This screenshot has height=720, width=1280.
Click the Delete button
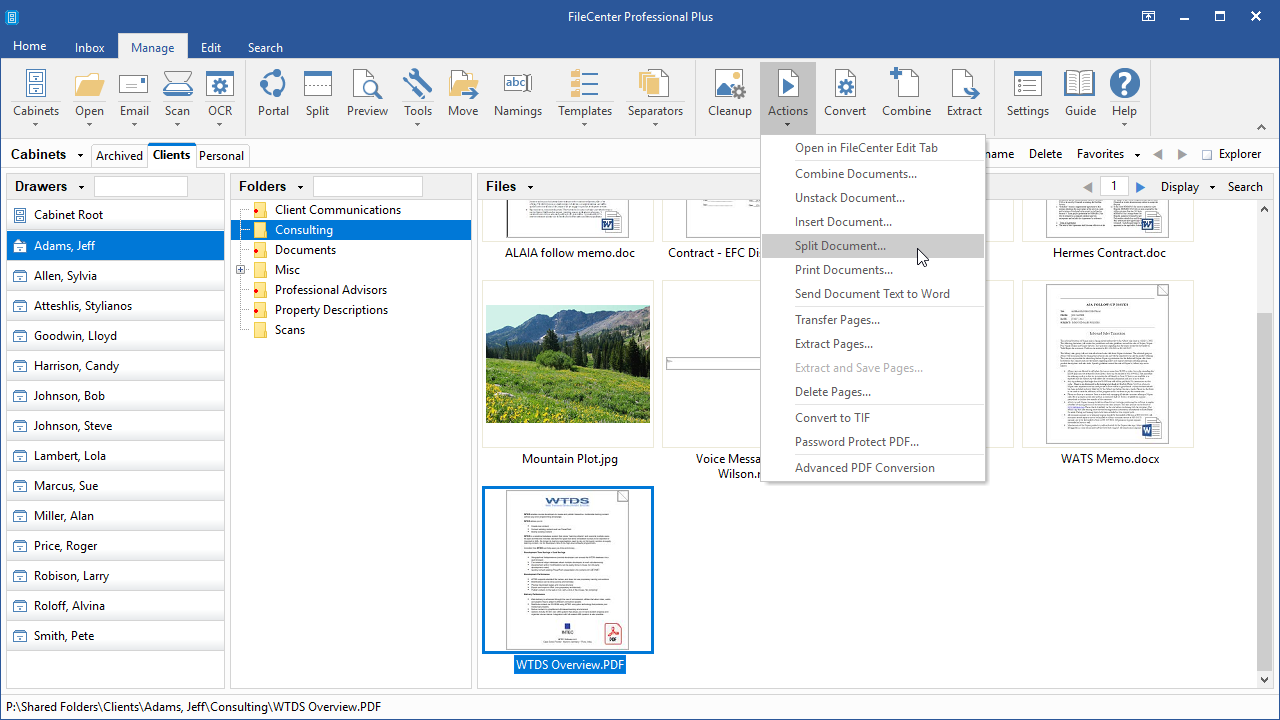pyautogui.click(x=1045, y=154)
